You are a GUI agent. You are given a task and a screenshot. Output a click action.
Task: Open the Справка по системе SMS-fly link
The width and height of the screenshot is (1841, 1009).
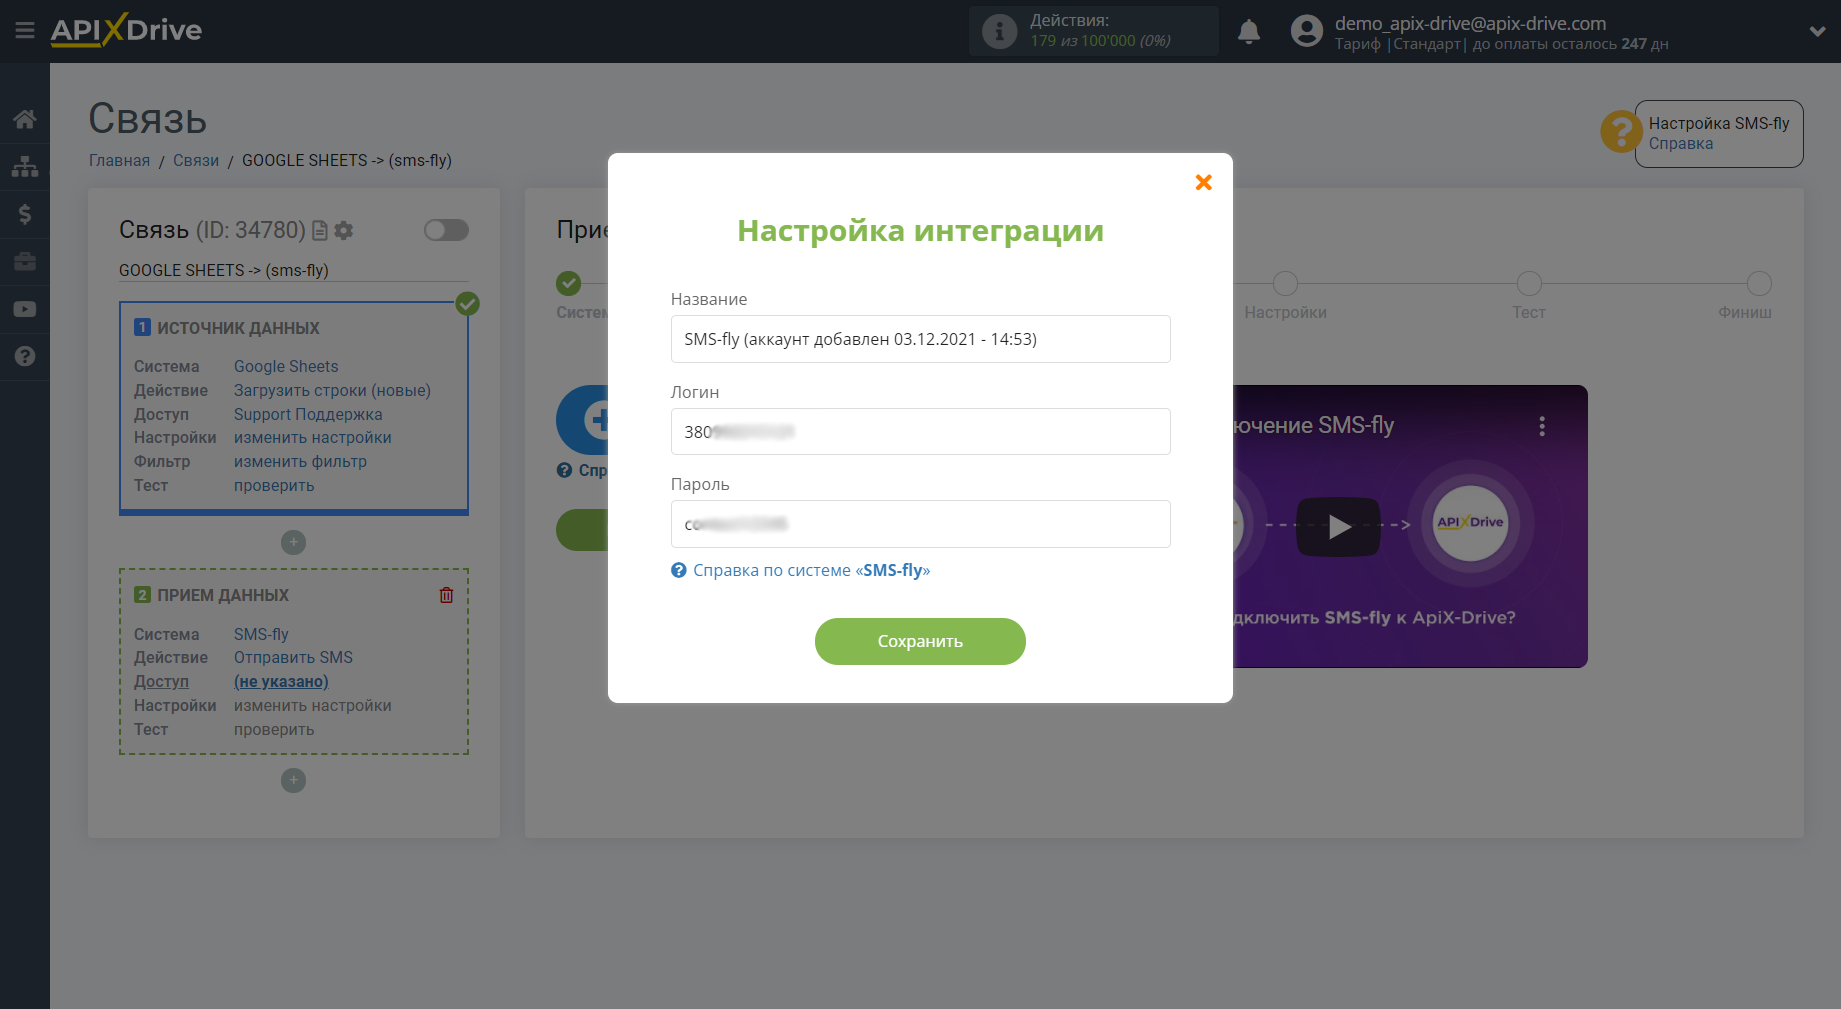click(801, 570)
